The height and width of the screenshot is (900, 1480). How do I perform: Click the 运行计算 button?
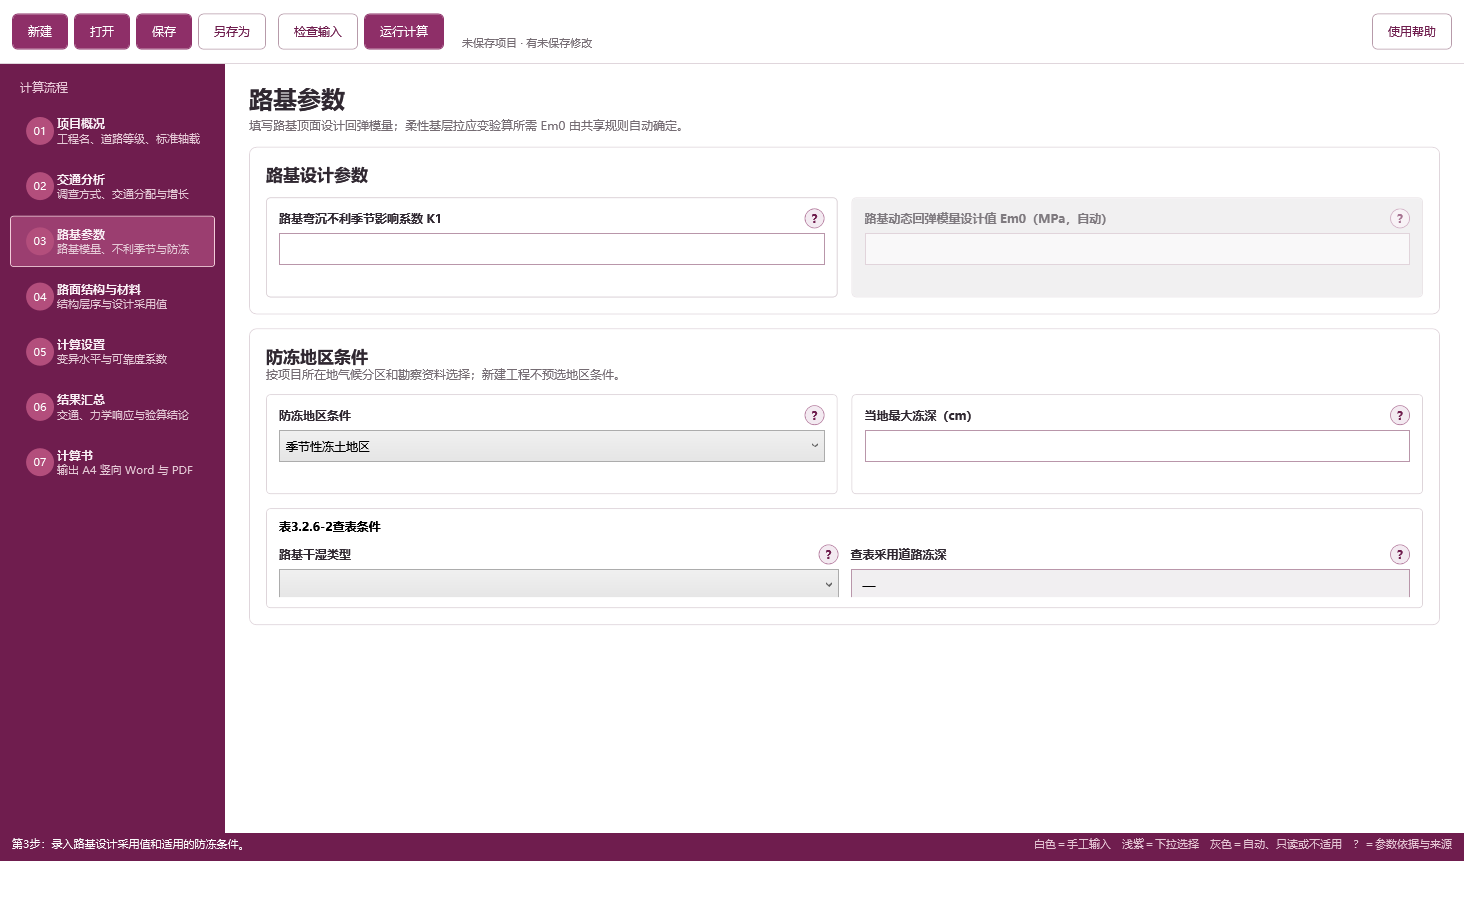pyautogui.click(x=404, y=31)
